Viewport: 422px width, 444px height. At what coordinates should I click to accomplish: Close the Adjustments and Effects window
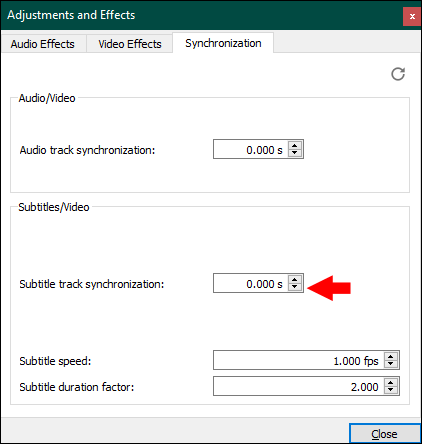point(412,16)
